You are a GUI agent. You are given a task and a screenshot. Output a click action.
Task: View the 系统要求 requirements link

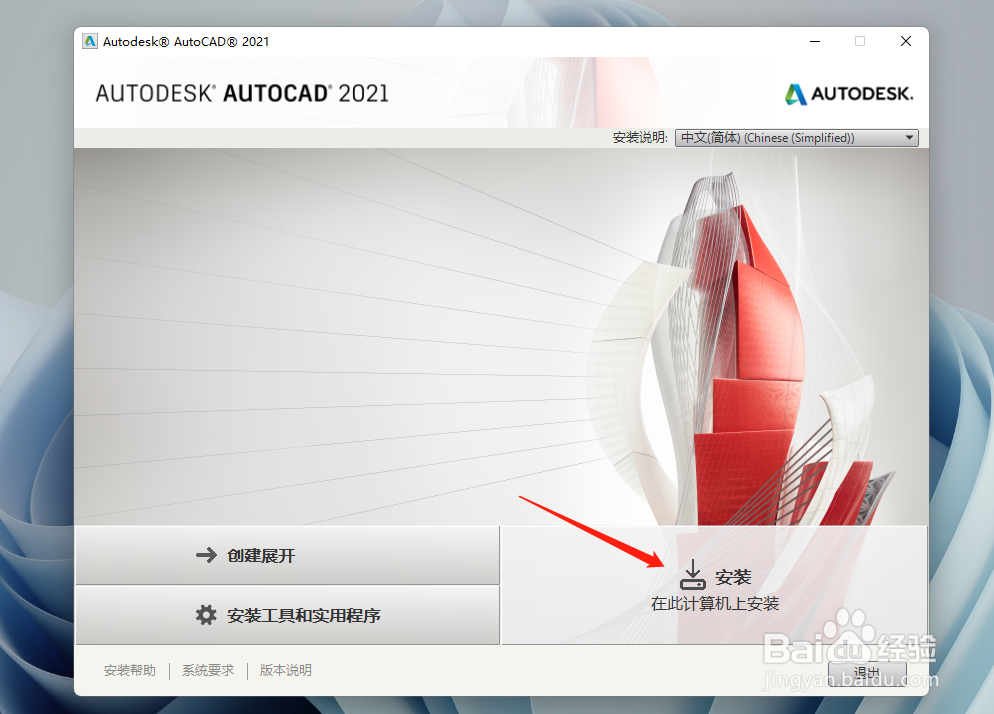coord(207,670)
